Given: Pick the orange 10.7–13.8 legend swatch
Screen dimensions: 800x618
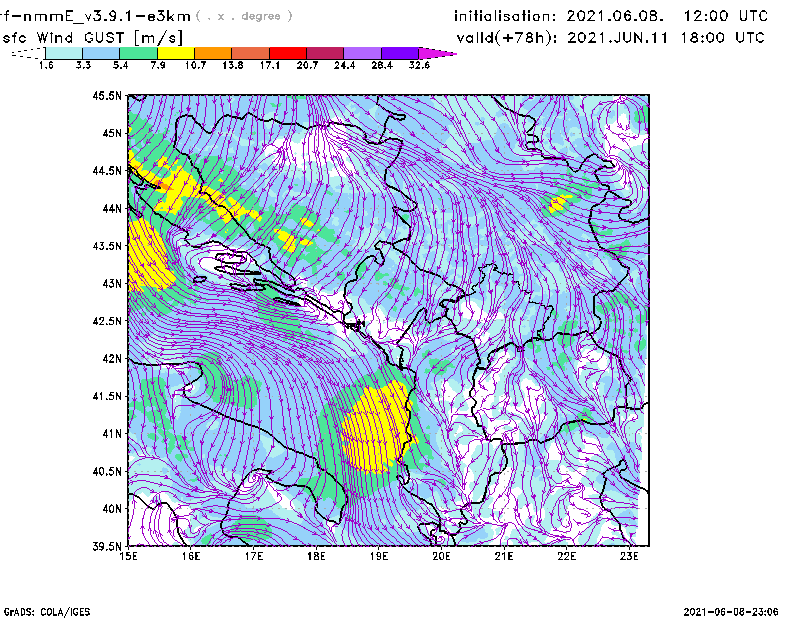Looking at the screenshot, I should (x=213, y=53).
